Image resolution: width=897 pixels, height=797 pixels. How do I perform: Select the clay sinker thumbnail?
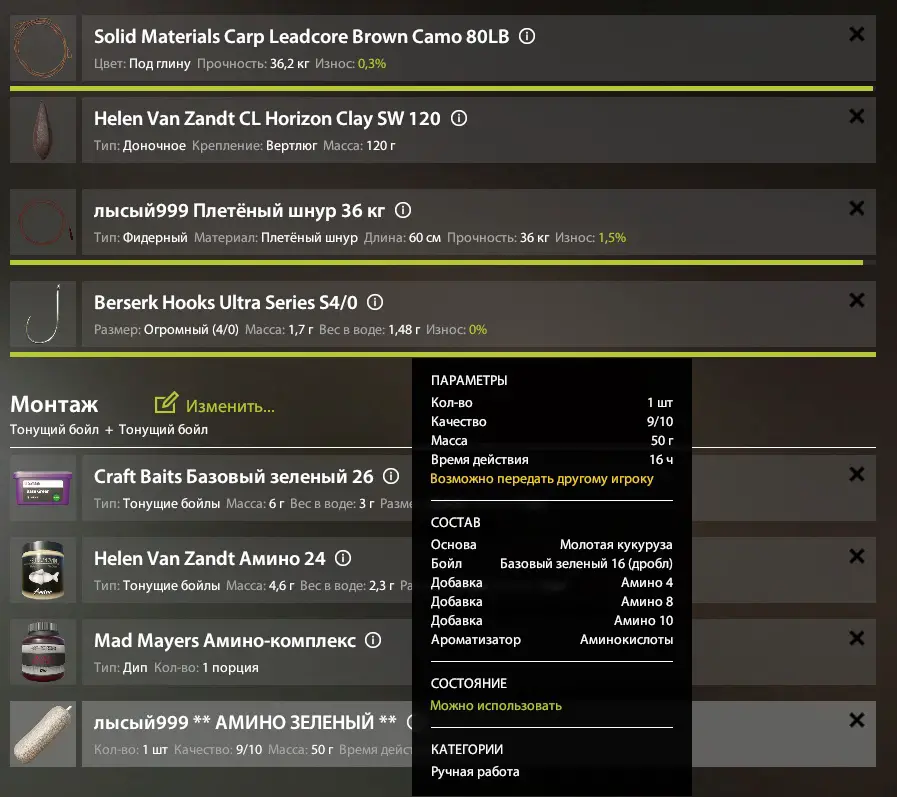tap(43, 130)
